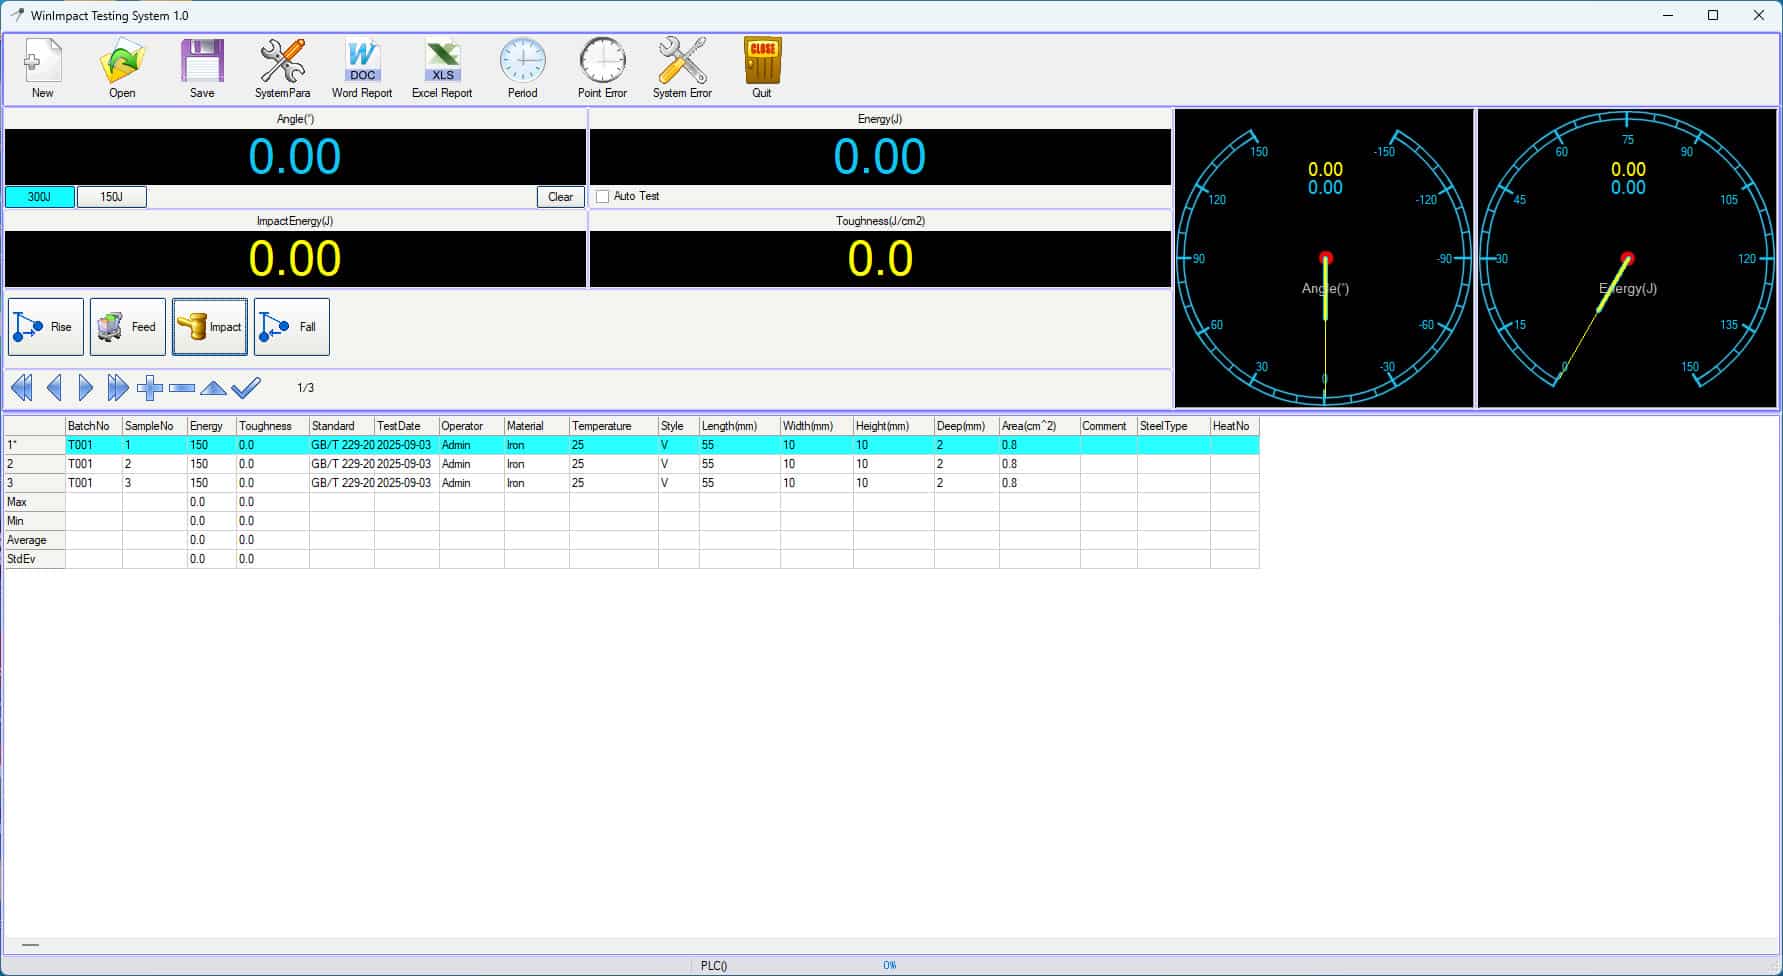Viewport: 1783px width, 976px height.
Task: Open the Point Error tool
Action: [x=601, y=67]
